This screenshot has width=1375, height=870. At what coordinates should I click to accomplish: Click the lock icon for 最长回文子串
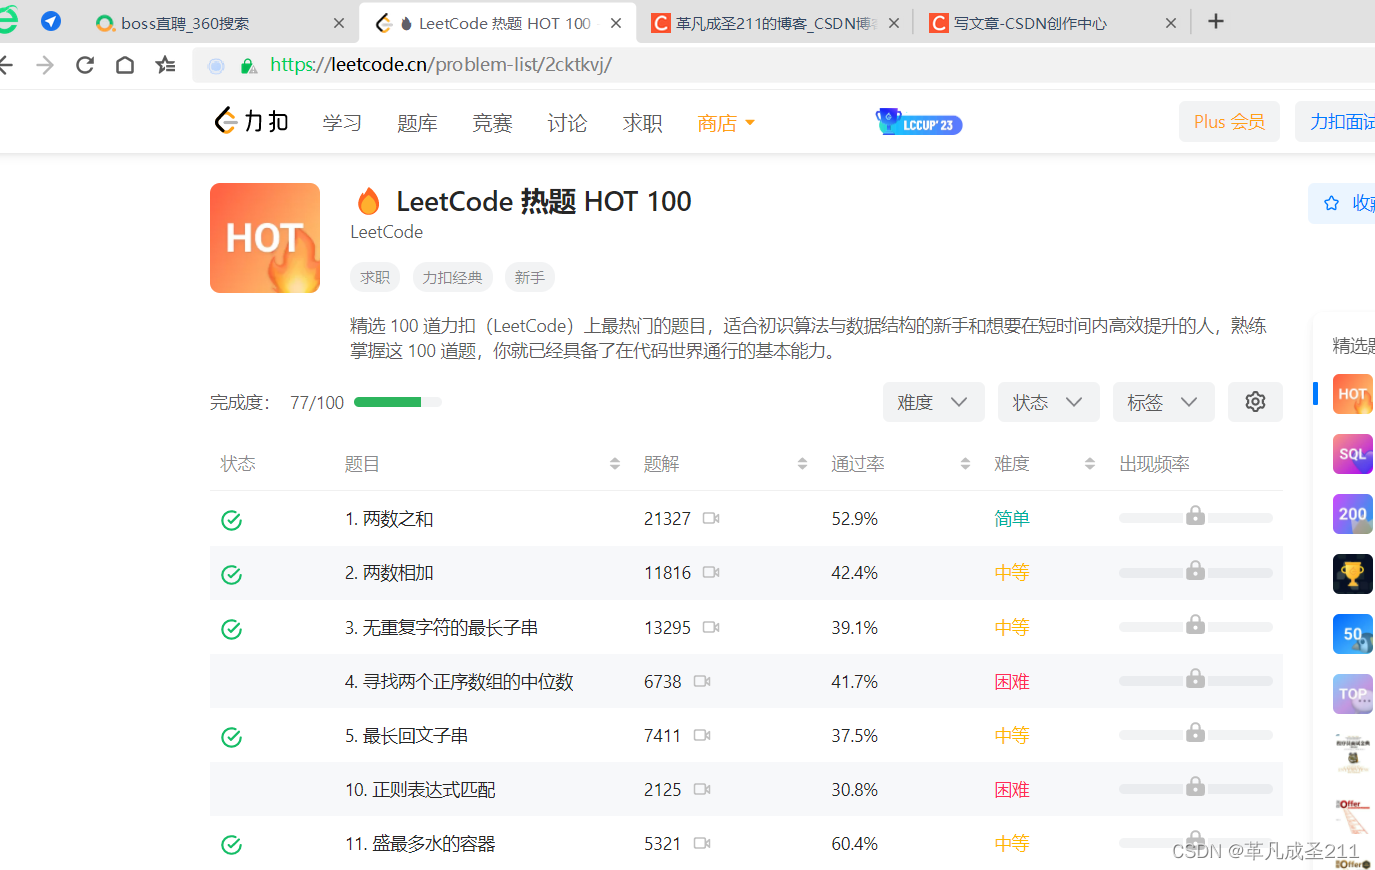click(1195, 733)
